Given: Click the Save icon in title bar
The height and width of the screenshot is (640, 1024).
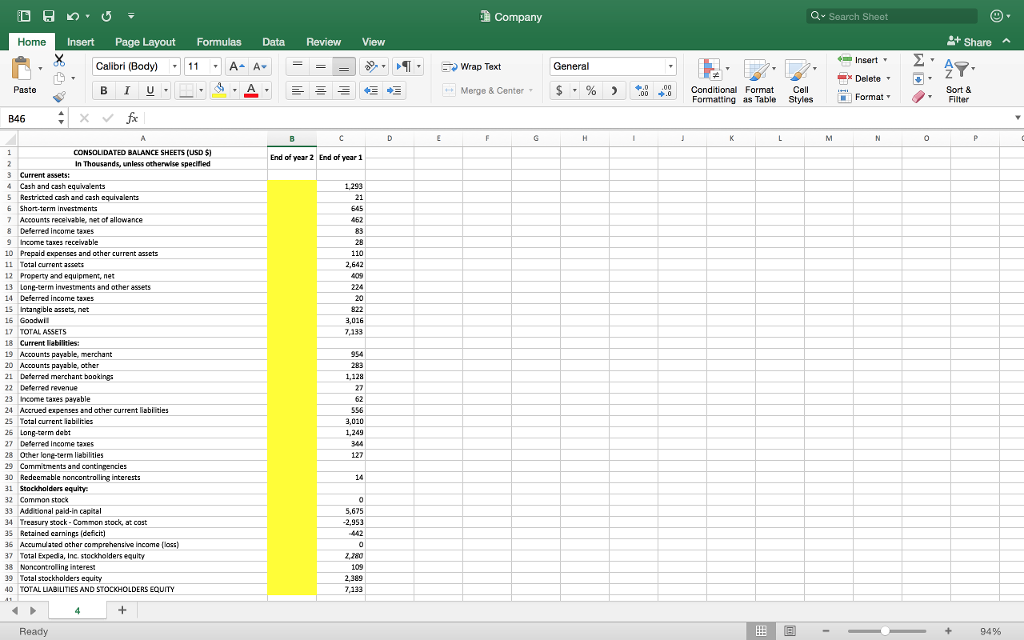Looking at the screenshot, I should (48, 16).
